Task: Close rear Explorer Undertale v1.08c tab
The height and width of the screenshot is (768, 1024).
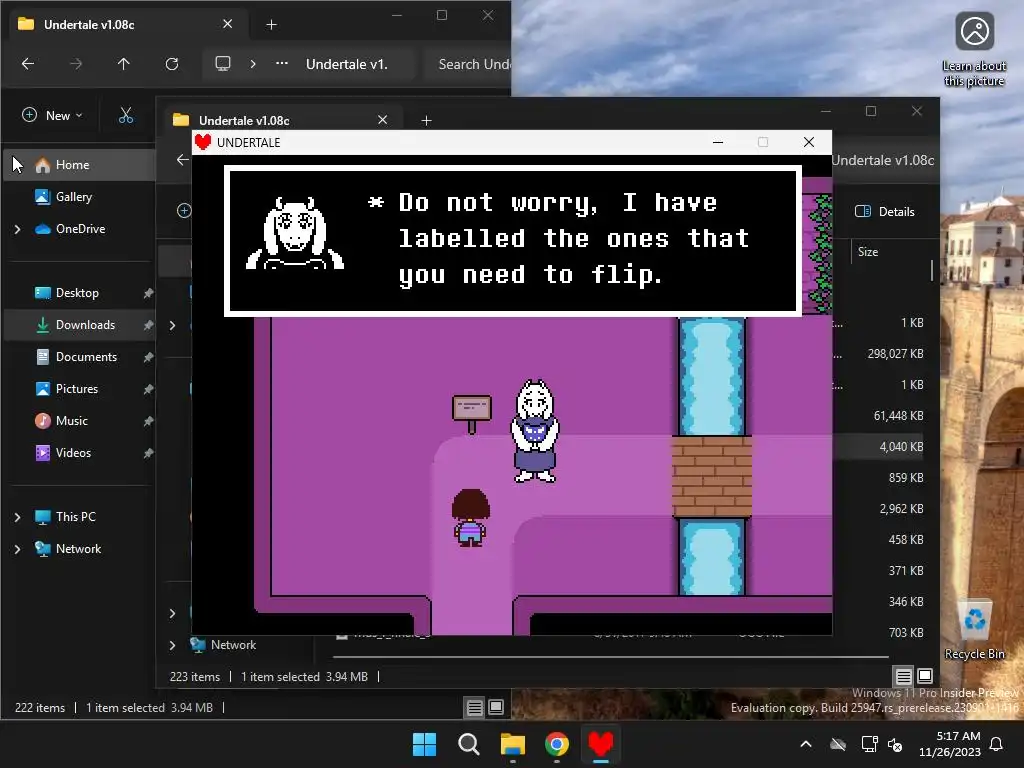Action: click(227, 24)
